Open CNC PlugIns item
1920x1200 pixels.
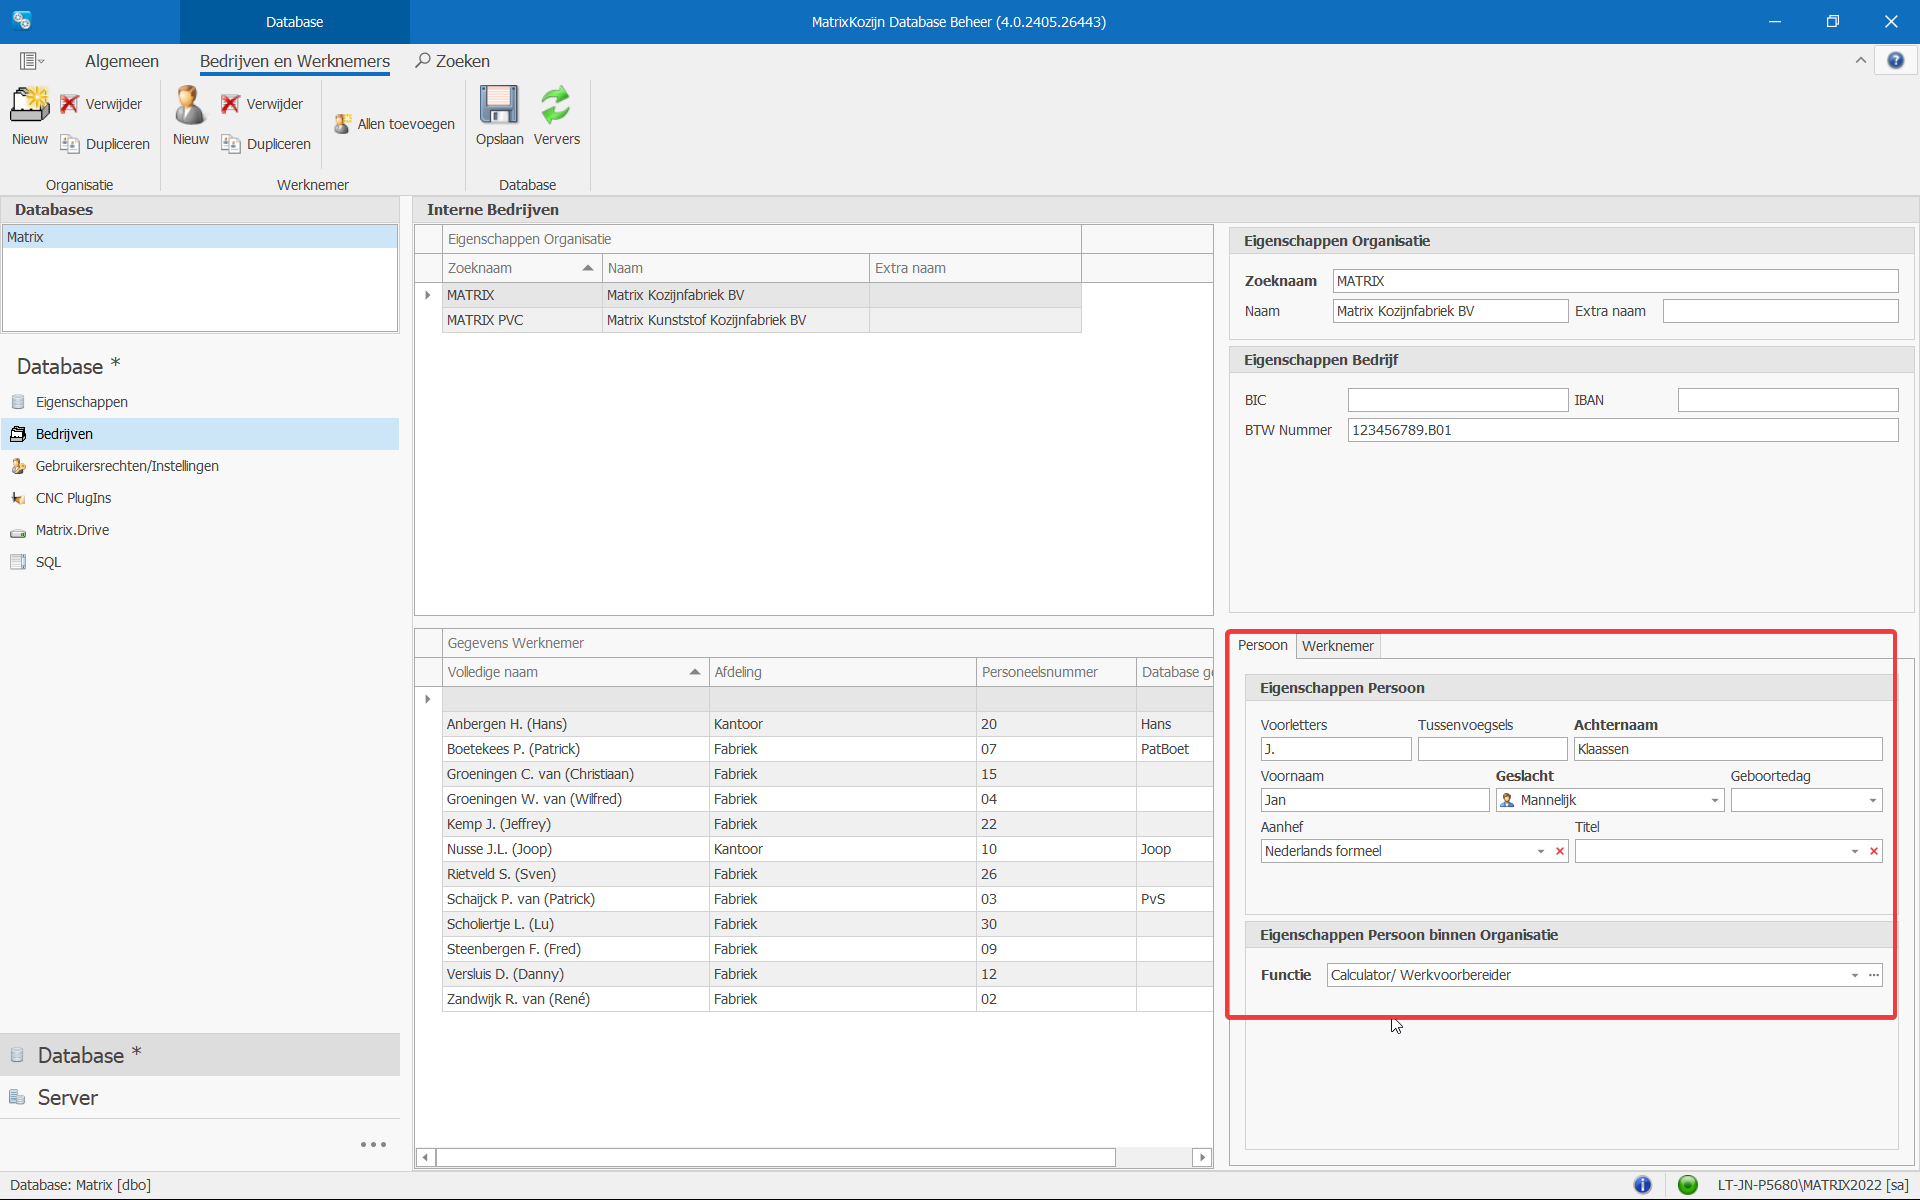(x=73, y=498)
